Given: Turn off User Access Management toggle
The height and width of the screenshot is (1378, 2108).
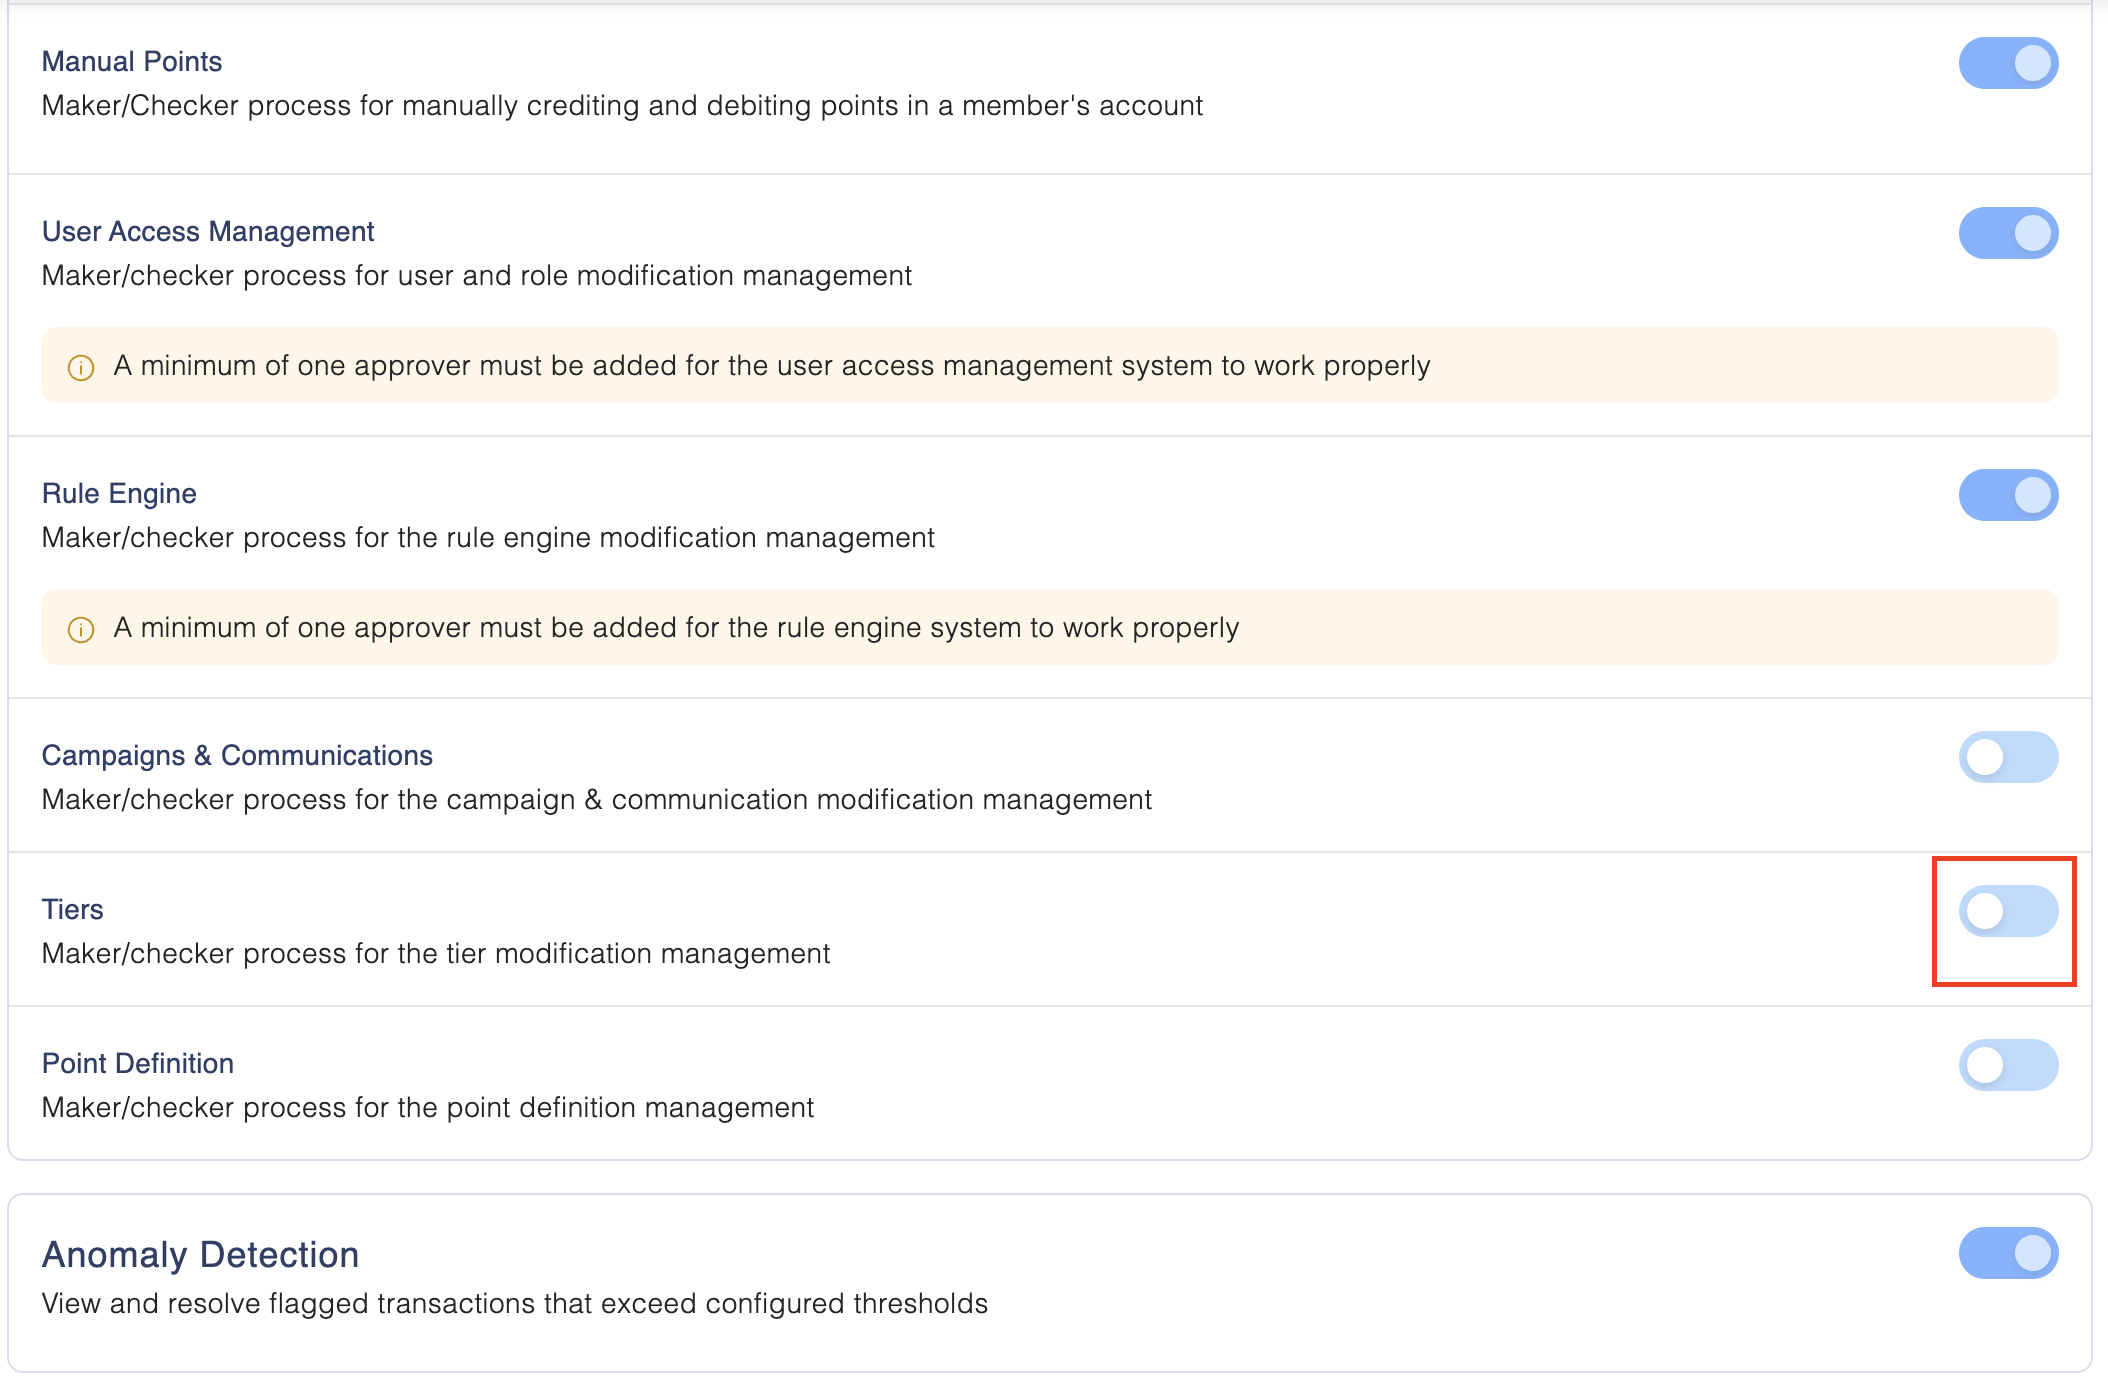Looking at the screenshot, I should tap(2007, 233).
